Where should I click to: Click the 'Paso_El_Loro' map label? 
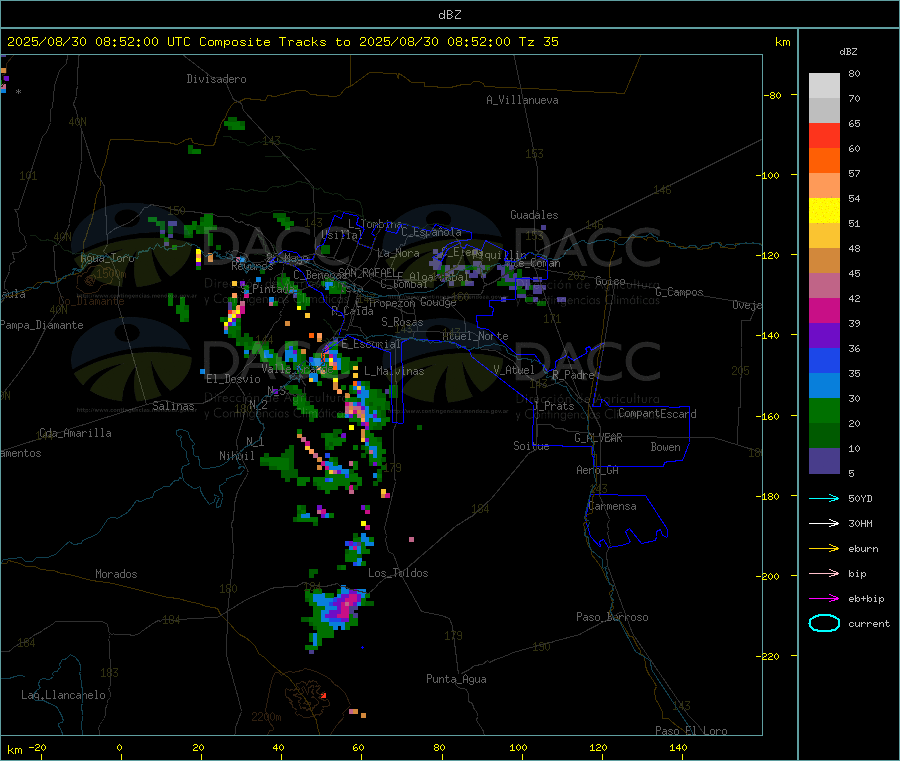692,731
